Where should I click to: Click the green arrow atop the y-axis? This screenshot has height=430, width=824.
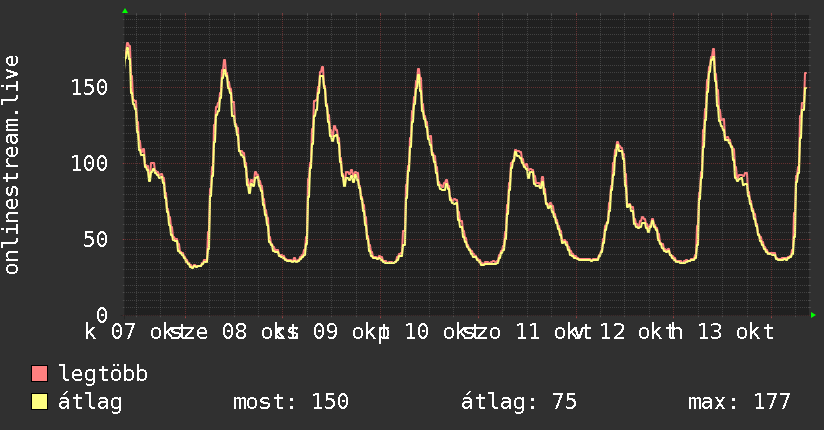coord(125,11)
